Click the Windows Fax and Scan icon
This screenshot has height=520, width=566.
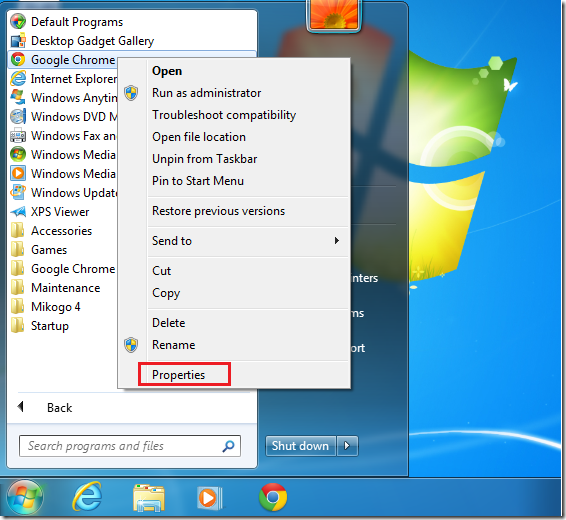(x=18, y=136)
